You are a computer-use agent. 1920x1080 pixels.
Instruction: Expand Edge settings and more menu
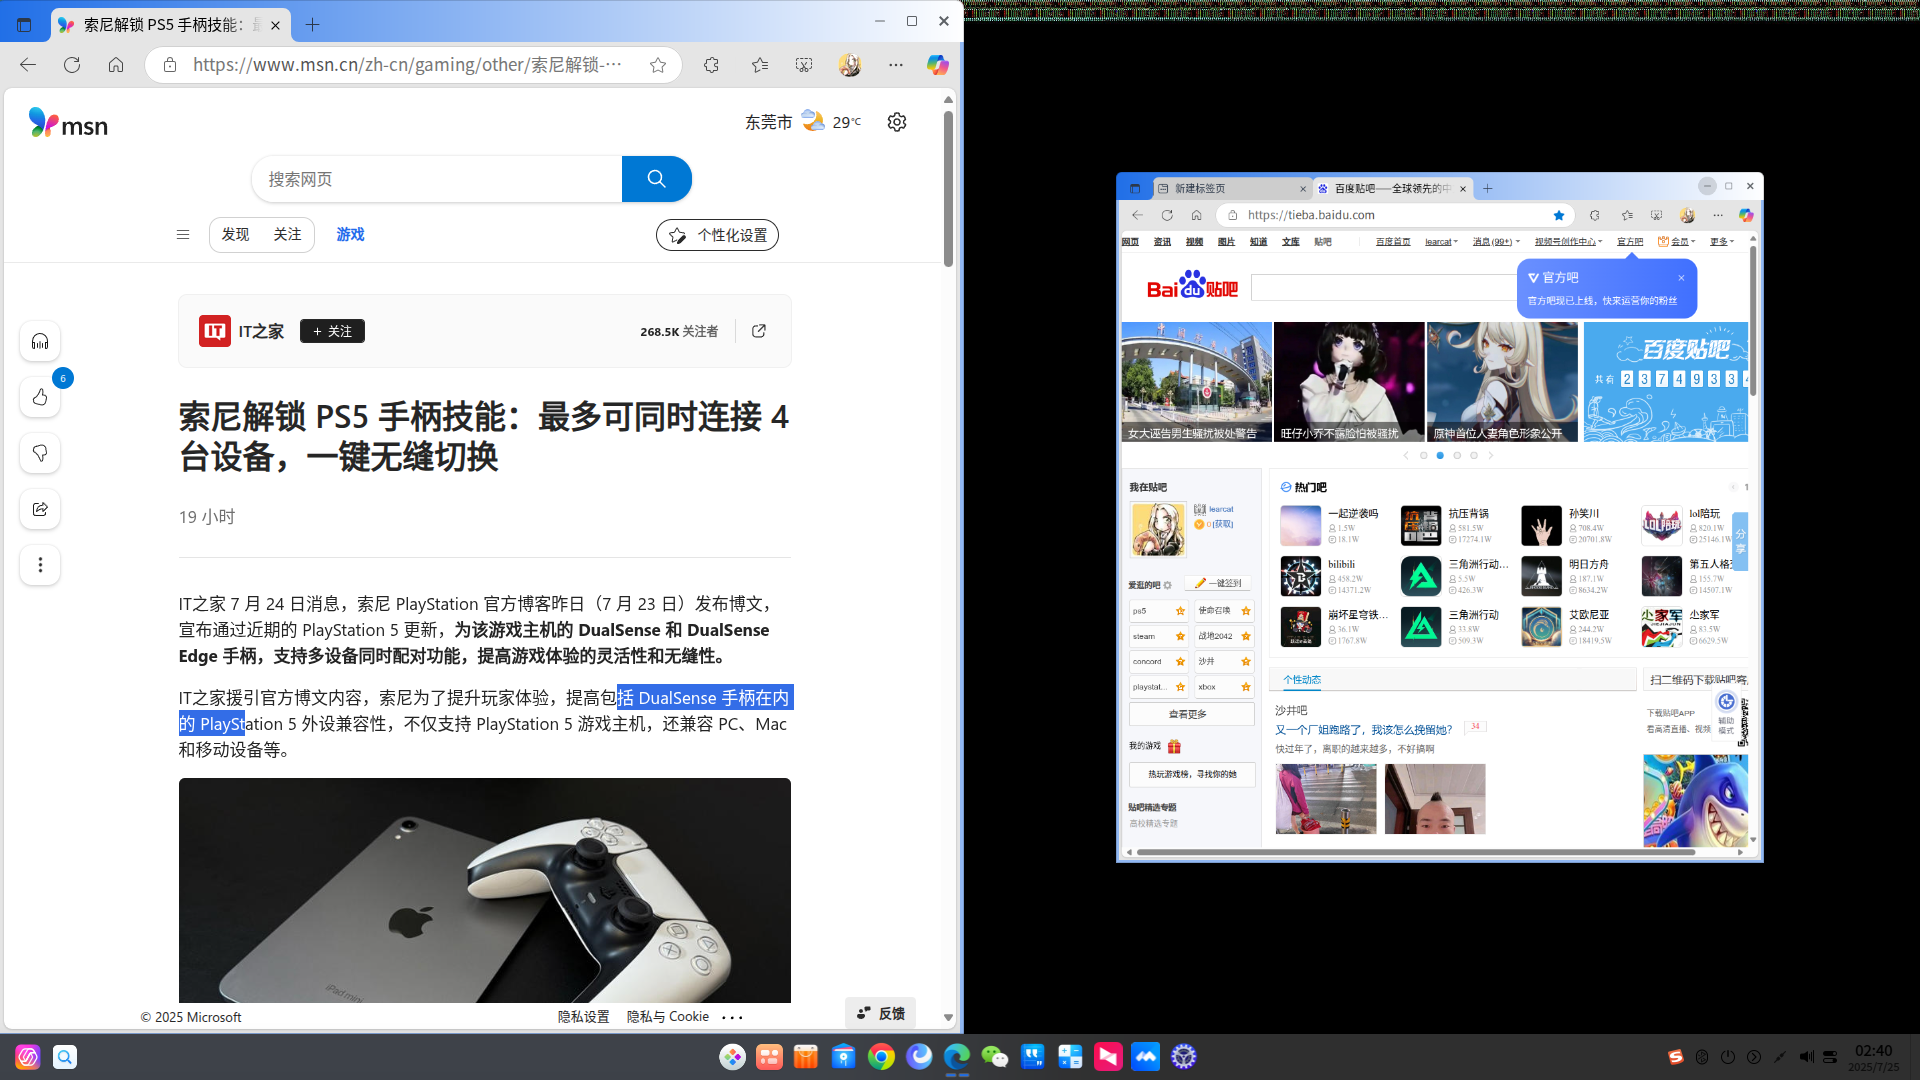coord(895,65)
